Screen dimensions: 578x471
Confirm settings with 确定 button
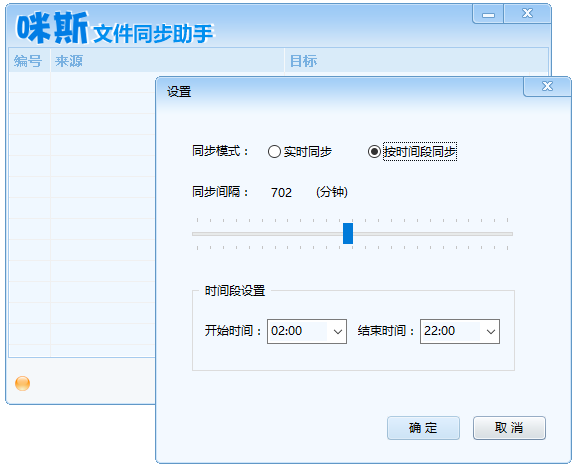(423, 428)
